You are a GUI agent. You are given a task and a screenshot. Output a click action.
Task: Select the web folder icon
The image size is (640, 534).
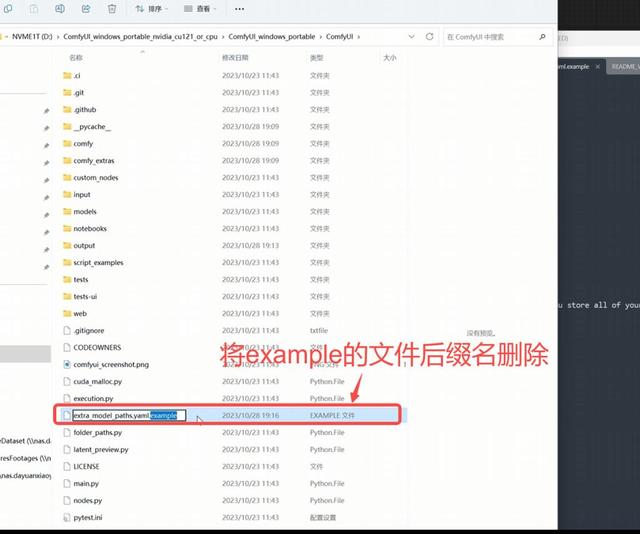(x=67, y=313)
